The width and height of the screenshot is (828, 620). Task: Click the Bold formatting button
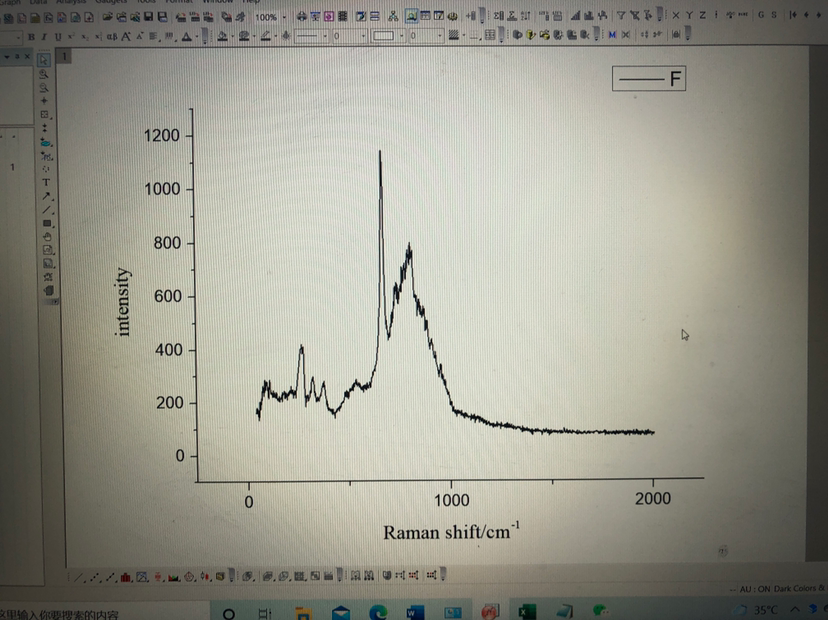point(31,36)
